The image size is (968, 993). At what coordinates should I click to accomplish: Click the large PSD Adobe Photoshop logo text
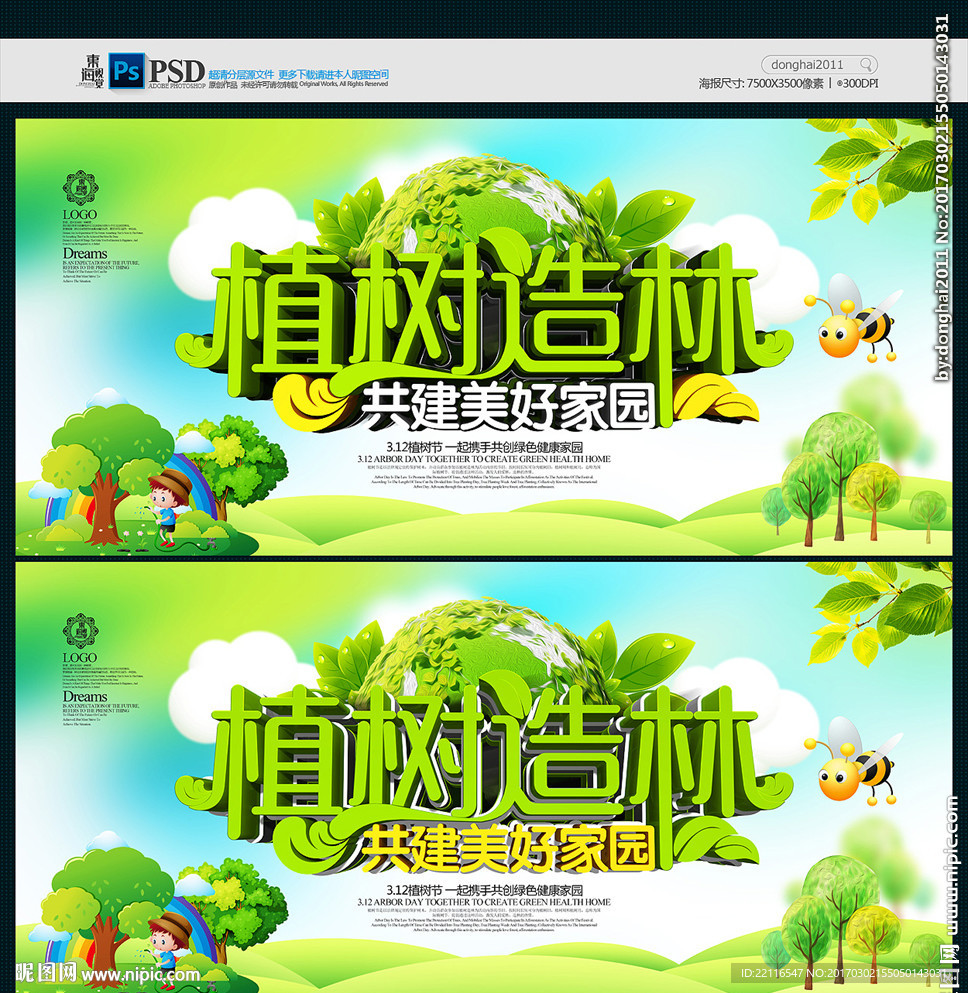(177, 72)
